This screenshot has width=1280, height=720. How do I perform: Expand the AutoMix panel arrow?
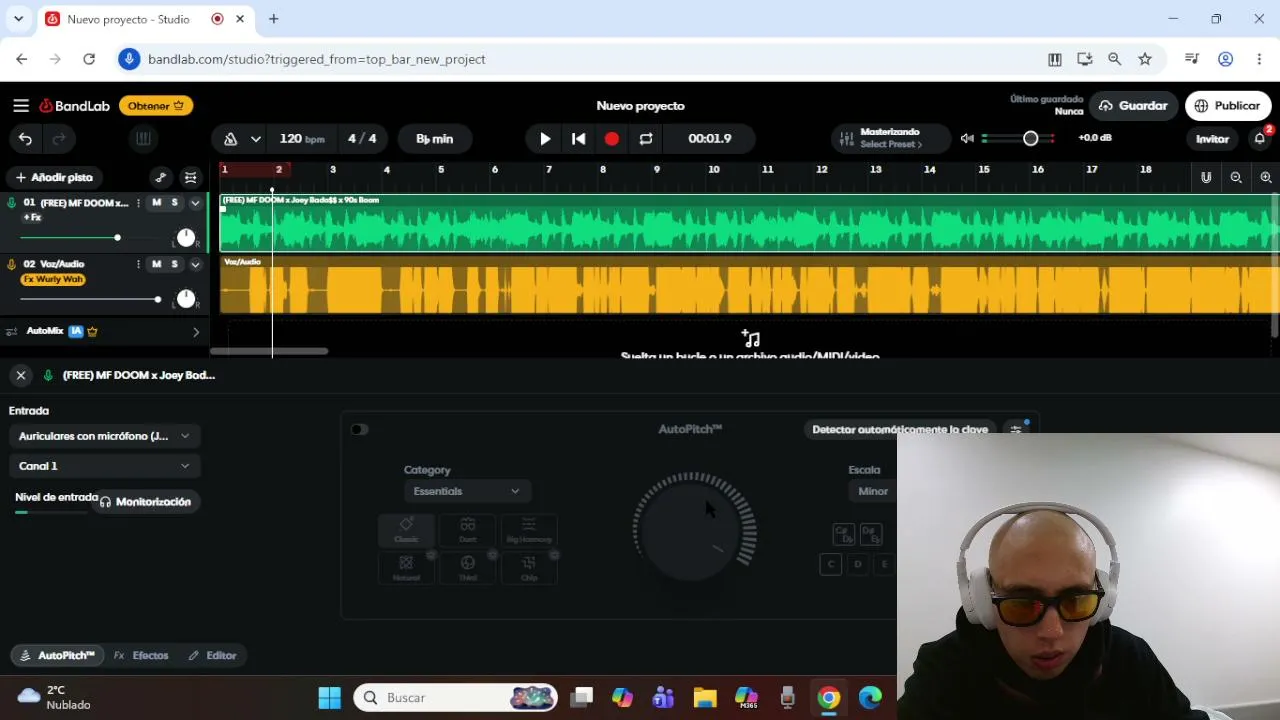pyautogui.click(x=195, y=331)
